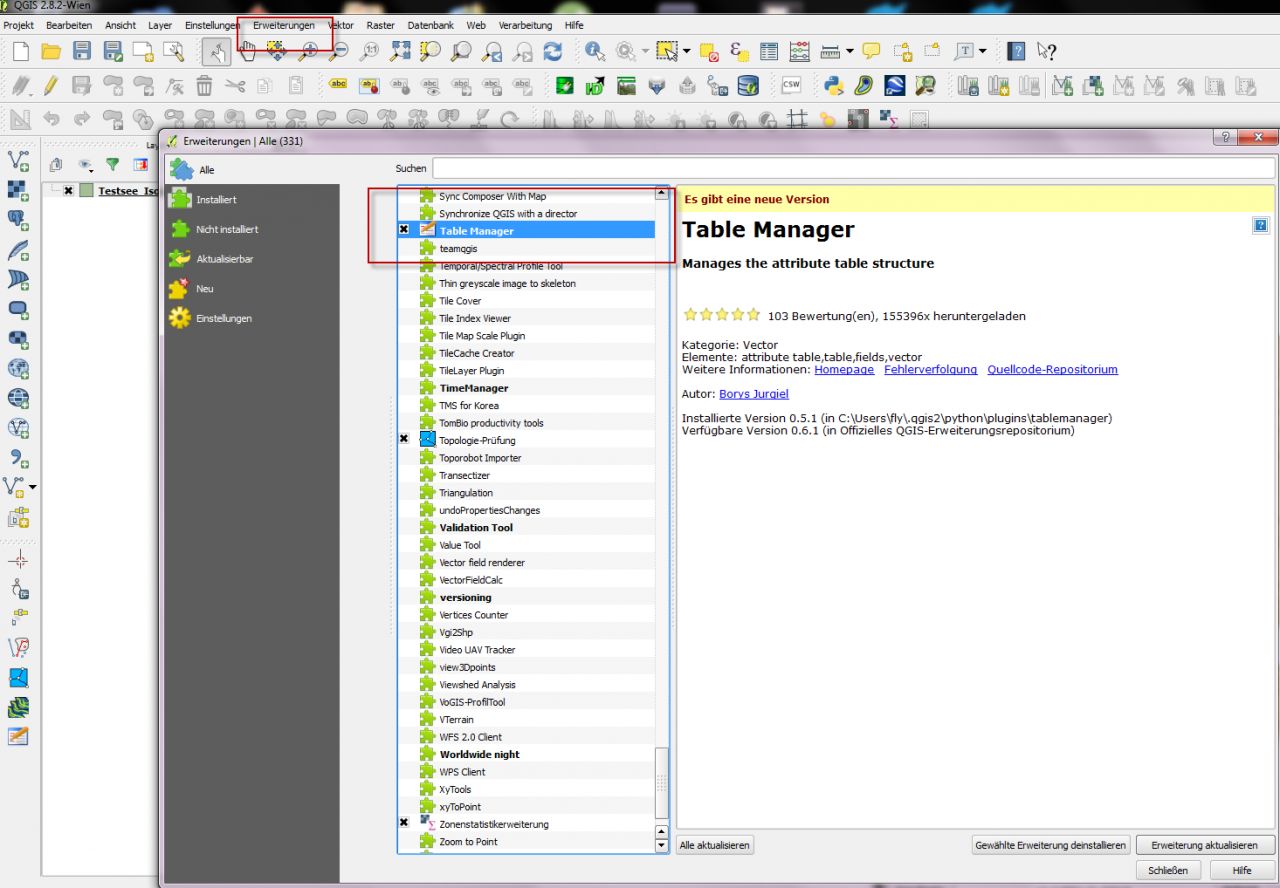
Task: Expand the feature selection tool dropdown arrow
Action: click(688, 51)
